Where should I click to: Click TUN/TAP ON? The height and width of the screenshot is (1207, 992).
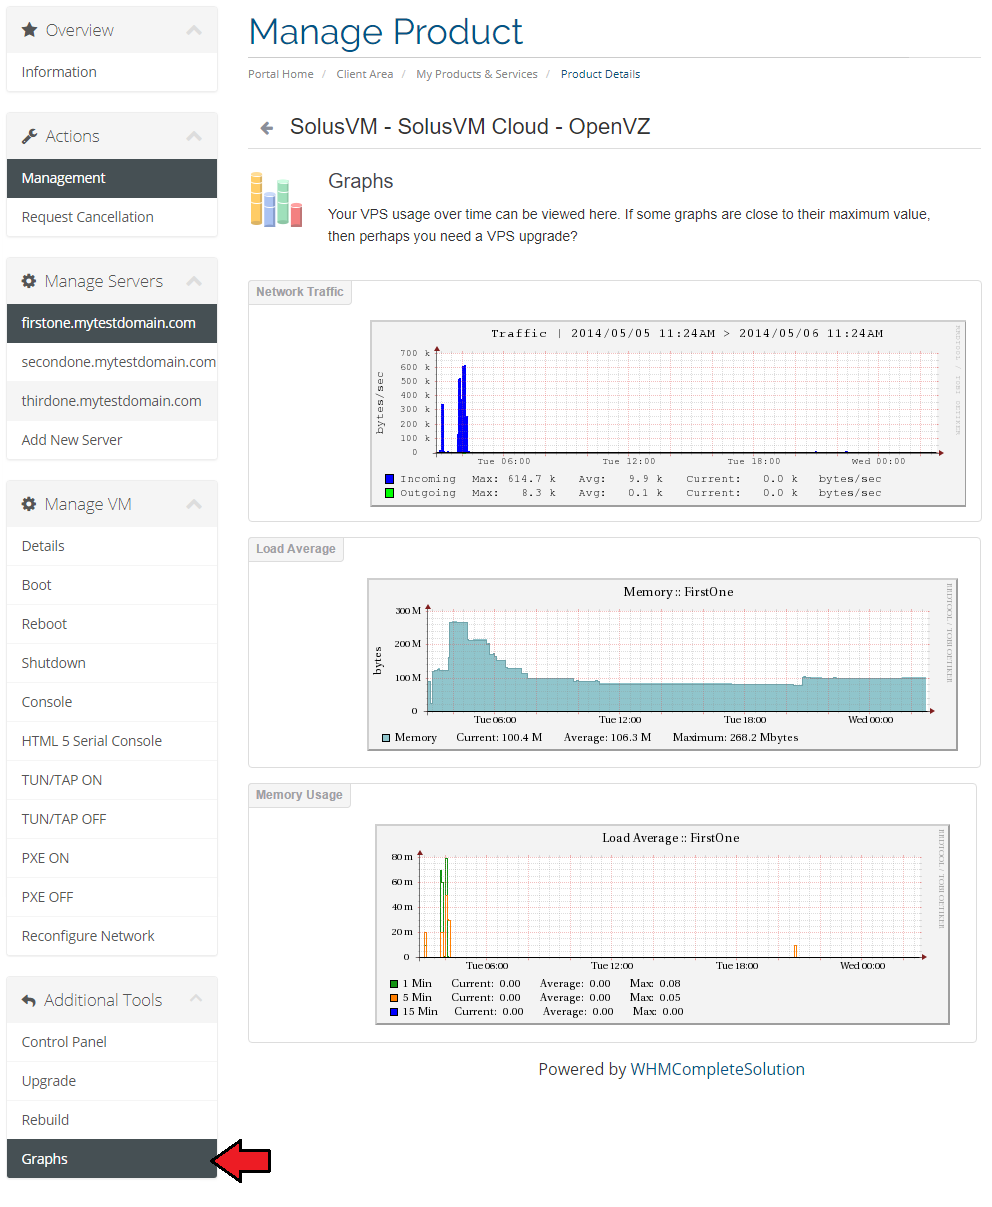tap(112, 780)
